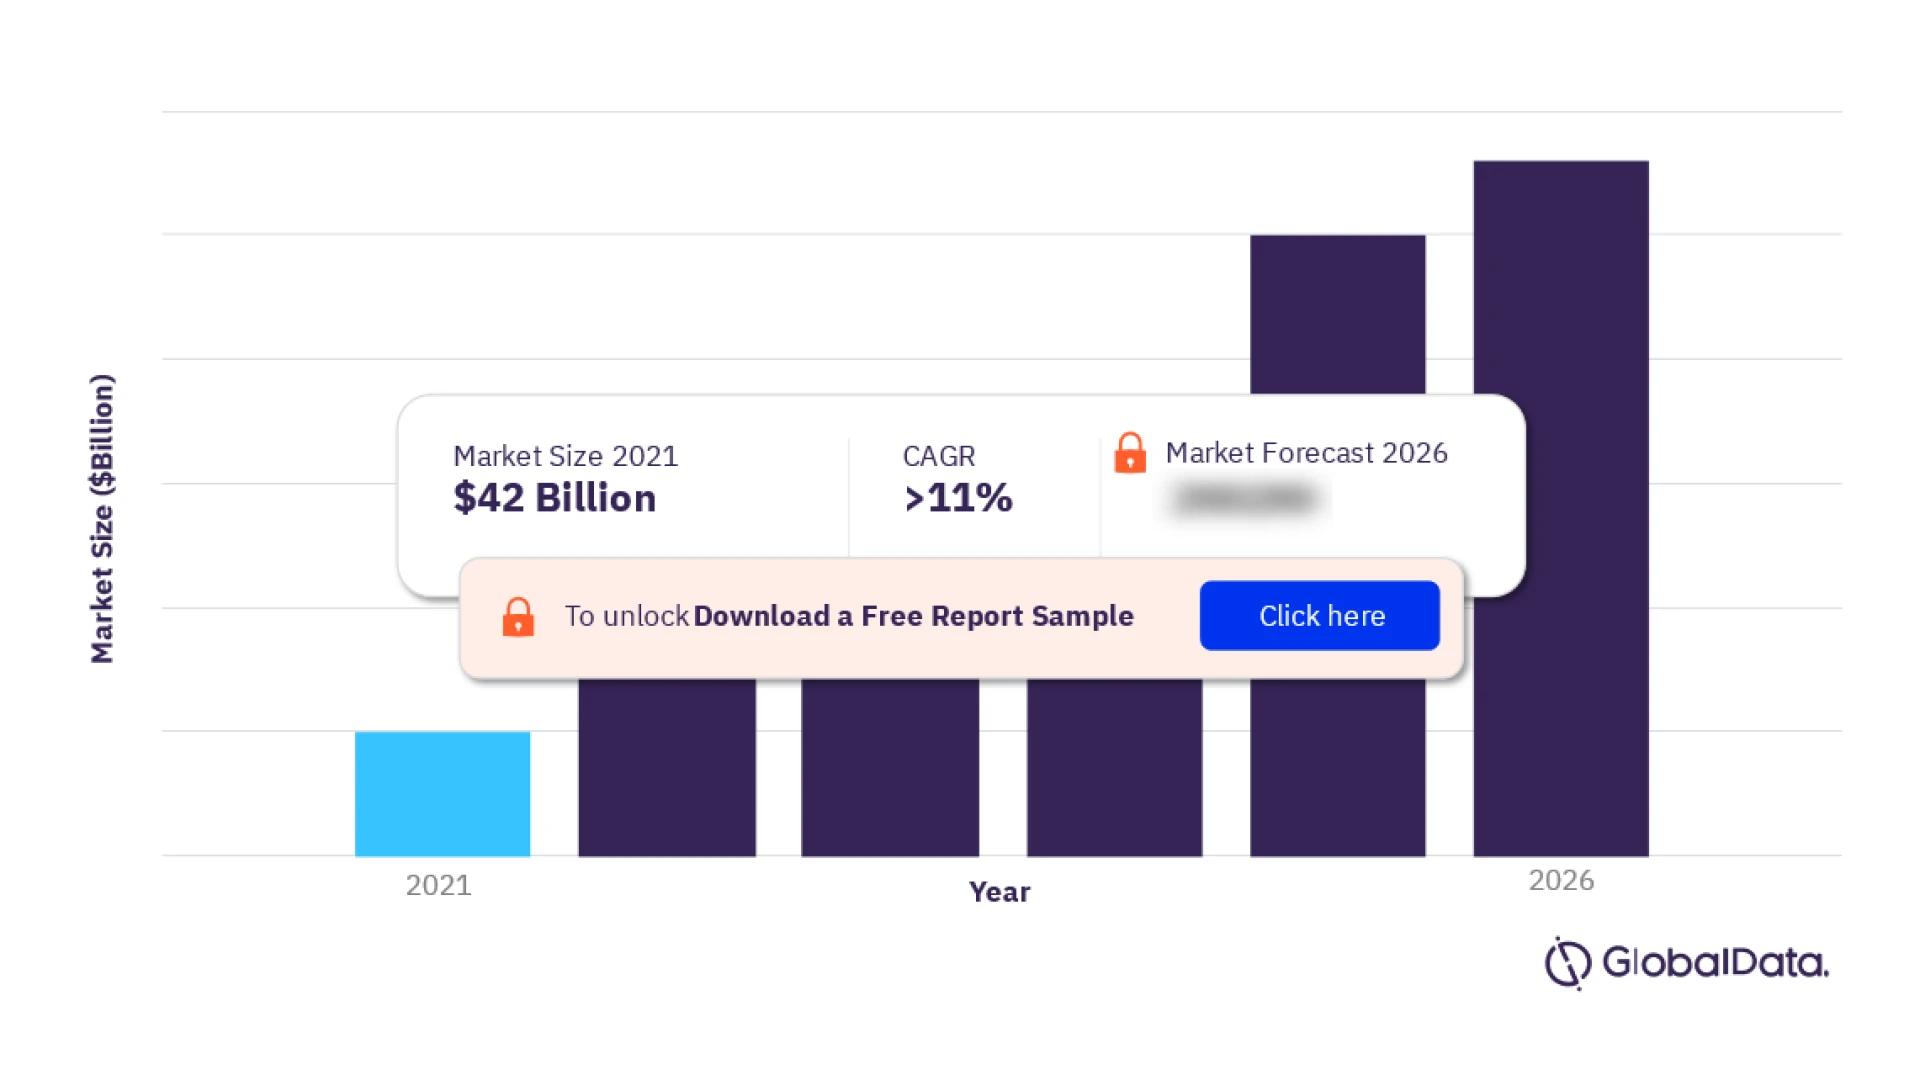Screen dimensions: 1920x1080
Task: Click the GlobalData brand text
Action: pos(1714,963)
